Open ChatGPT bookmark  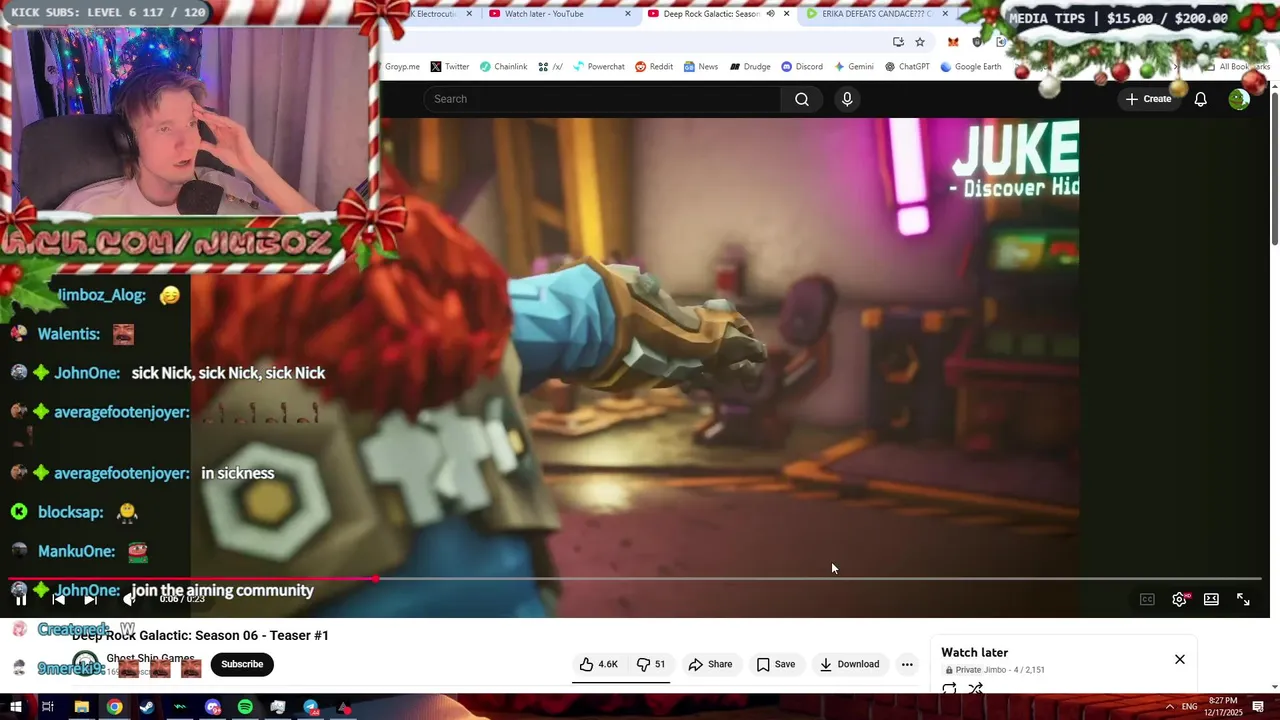907,67
